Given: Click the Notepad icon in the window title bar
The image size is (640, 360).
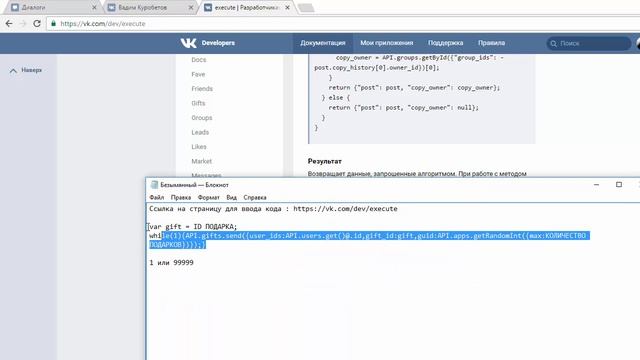Looking at the screenshot, I should click(154, 185).
